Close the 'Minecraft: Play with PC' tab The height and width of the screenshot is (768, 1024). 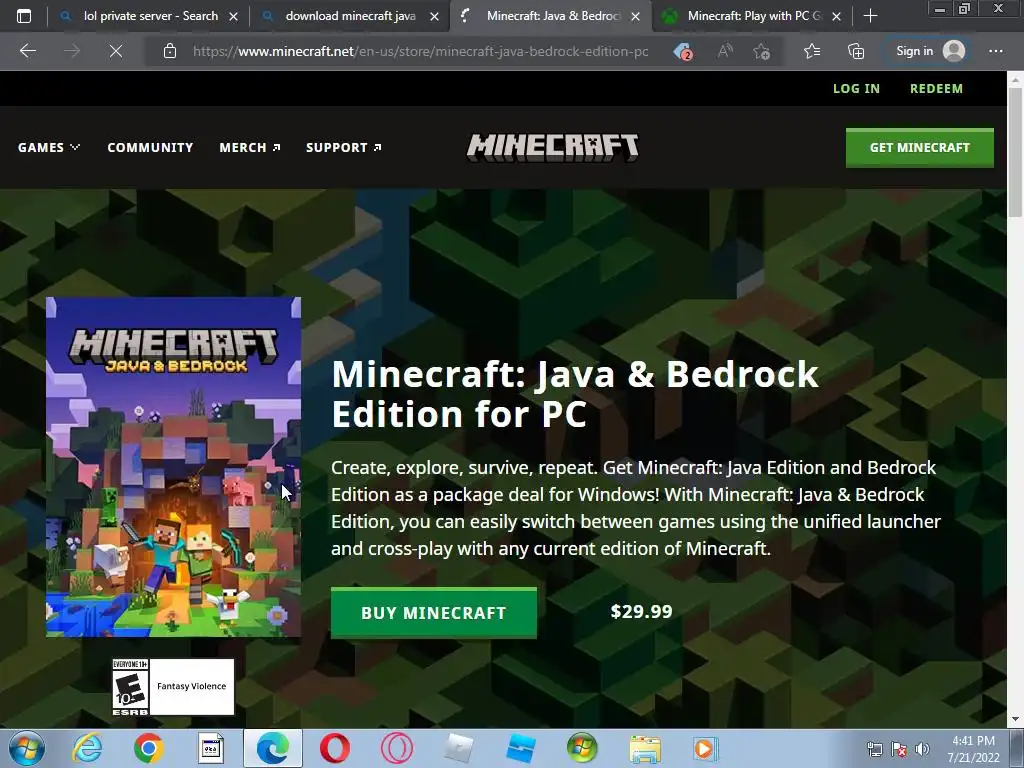(837, 17)
